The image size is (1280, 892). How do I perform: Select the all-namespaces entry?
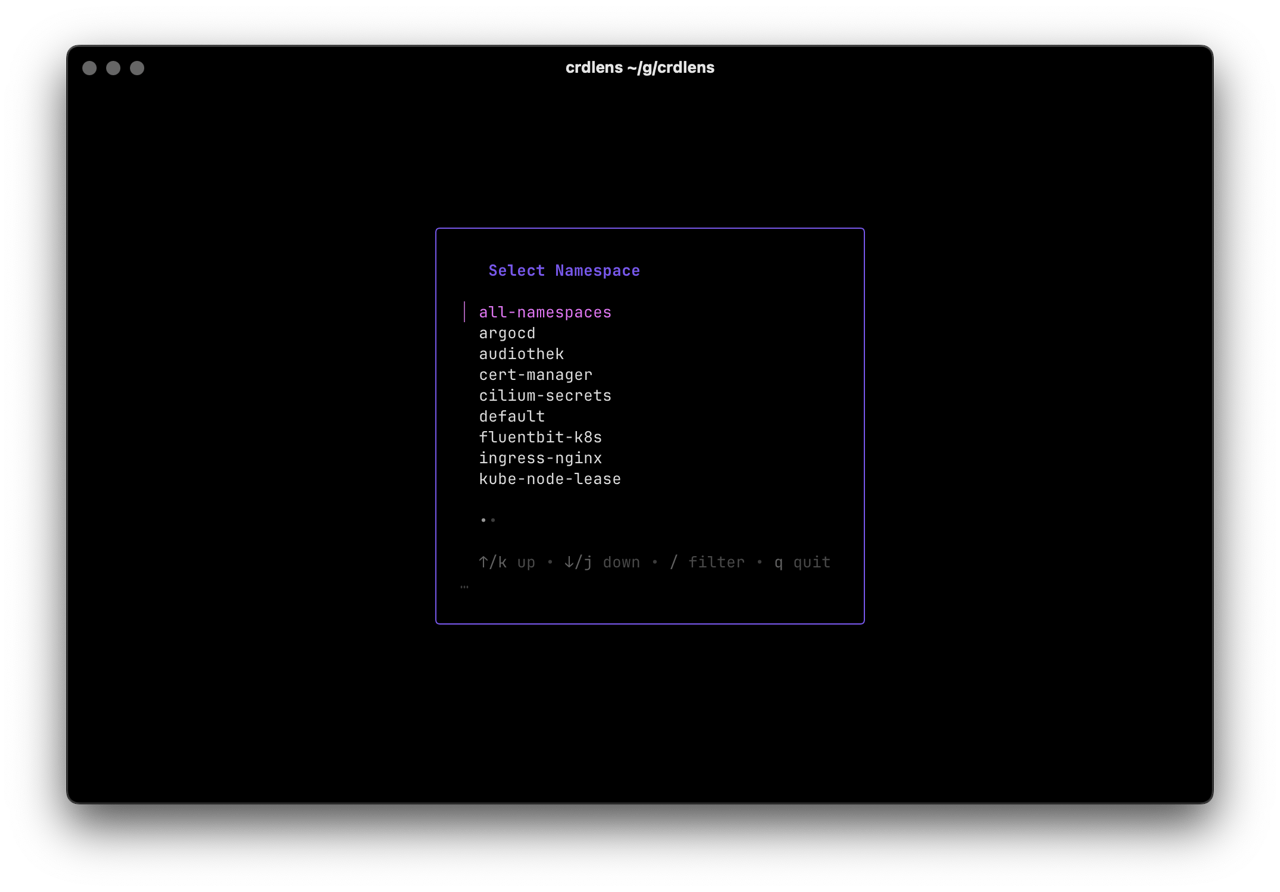(x=545, y=312)
